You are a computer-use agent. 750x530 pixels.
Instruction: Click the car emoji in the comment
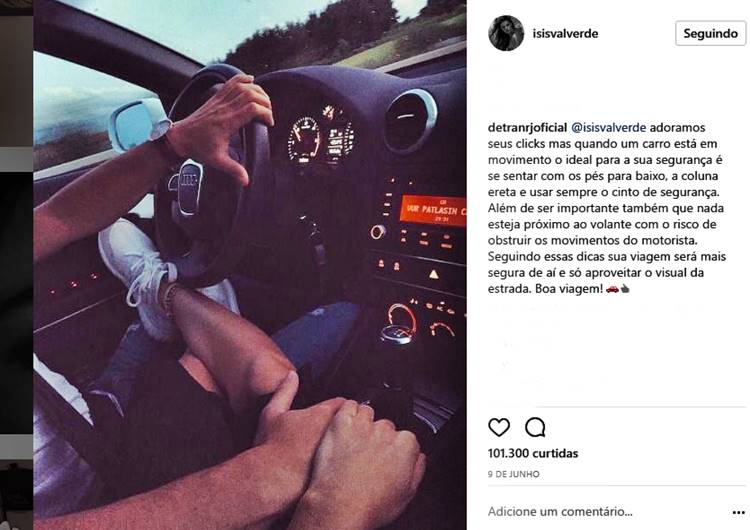tap(612, 289)
